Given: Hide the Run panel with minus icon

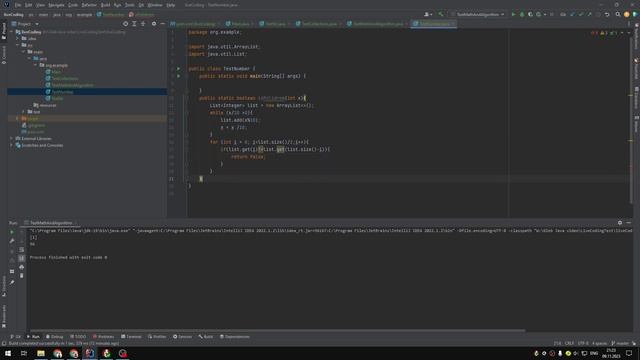Looking at the screenshot, I should click(x=629, y=223).
